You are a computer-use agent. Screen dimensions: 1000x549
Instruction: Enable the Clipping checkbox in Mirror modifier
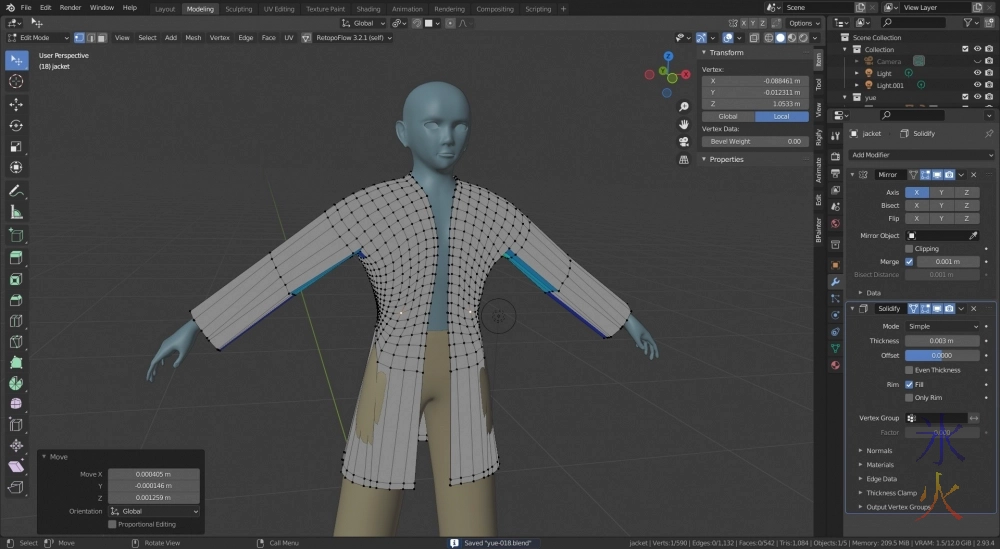click(x=909, y=249)
